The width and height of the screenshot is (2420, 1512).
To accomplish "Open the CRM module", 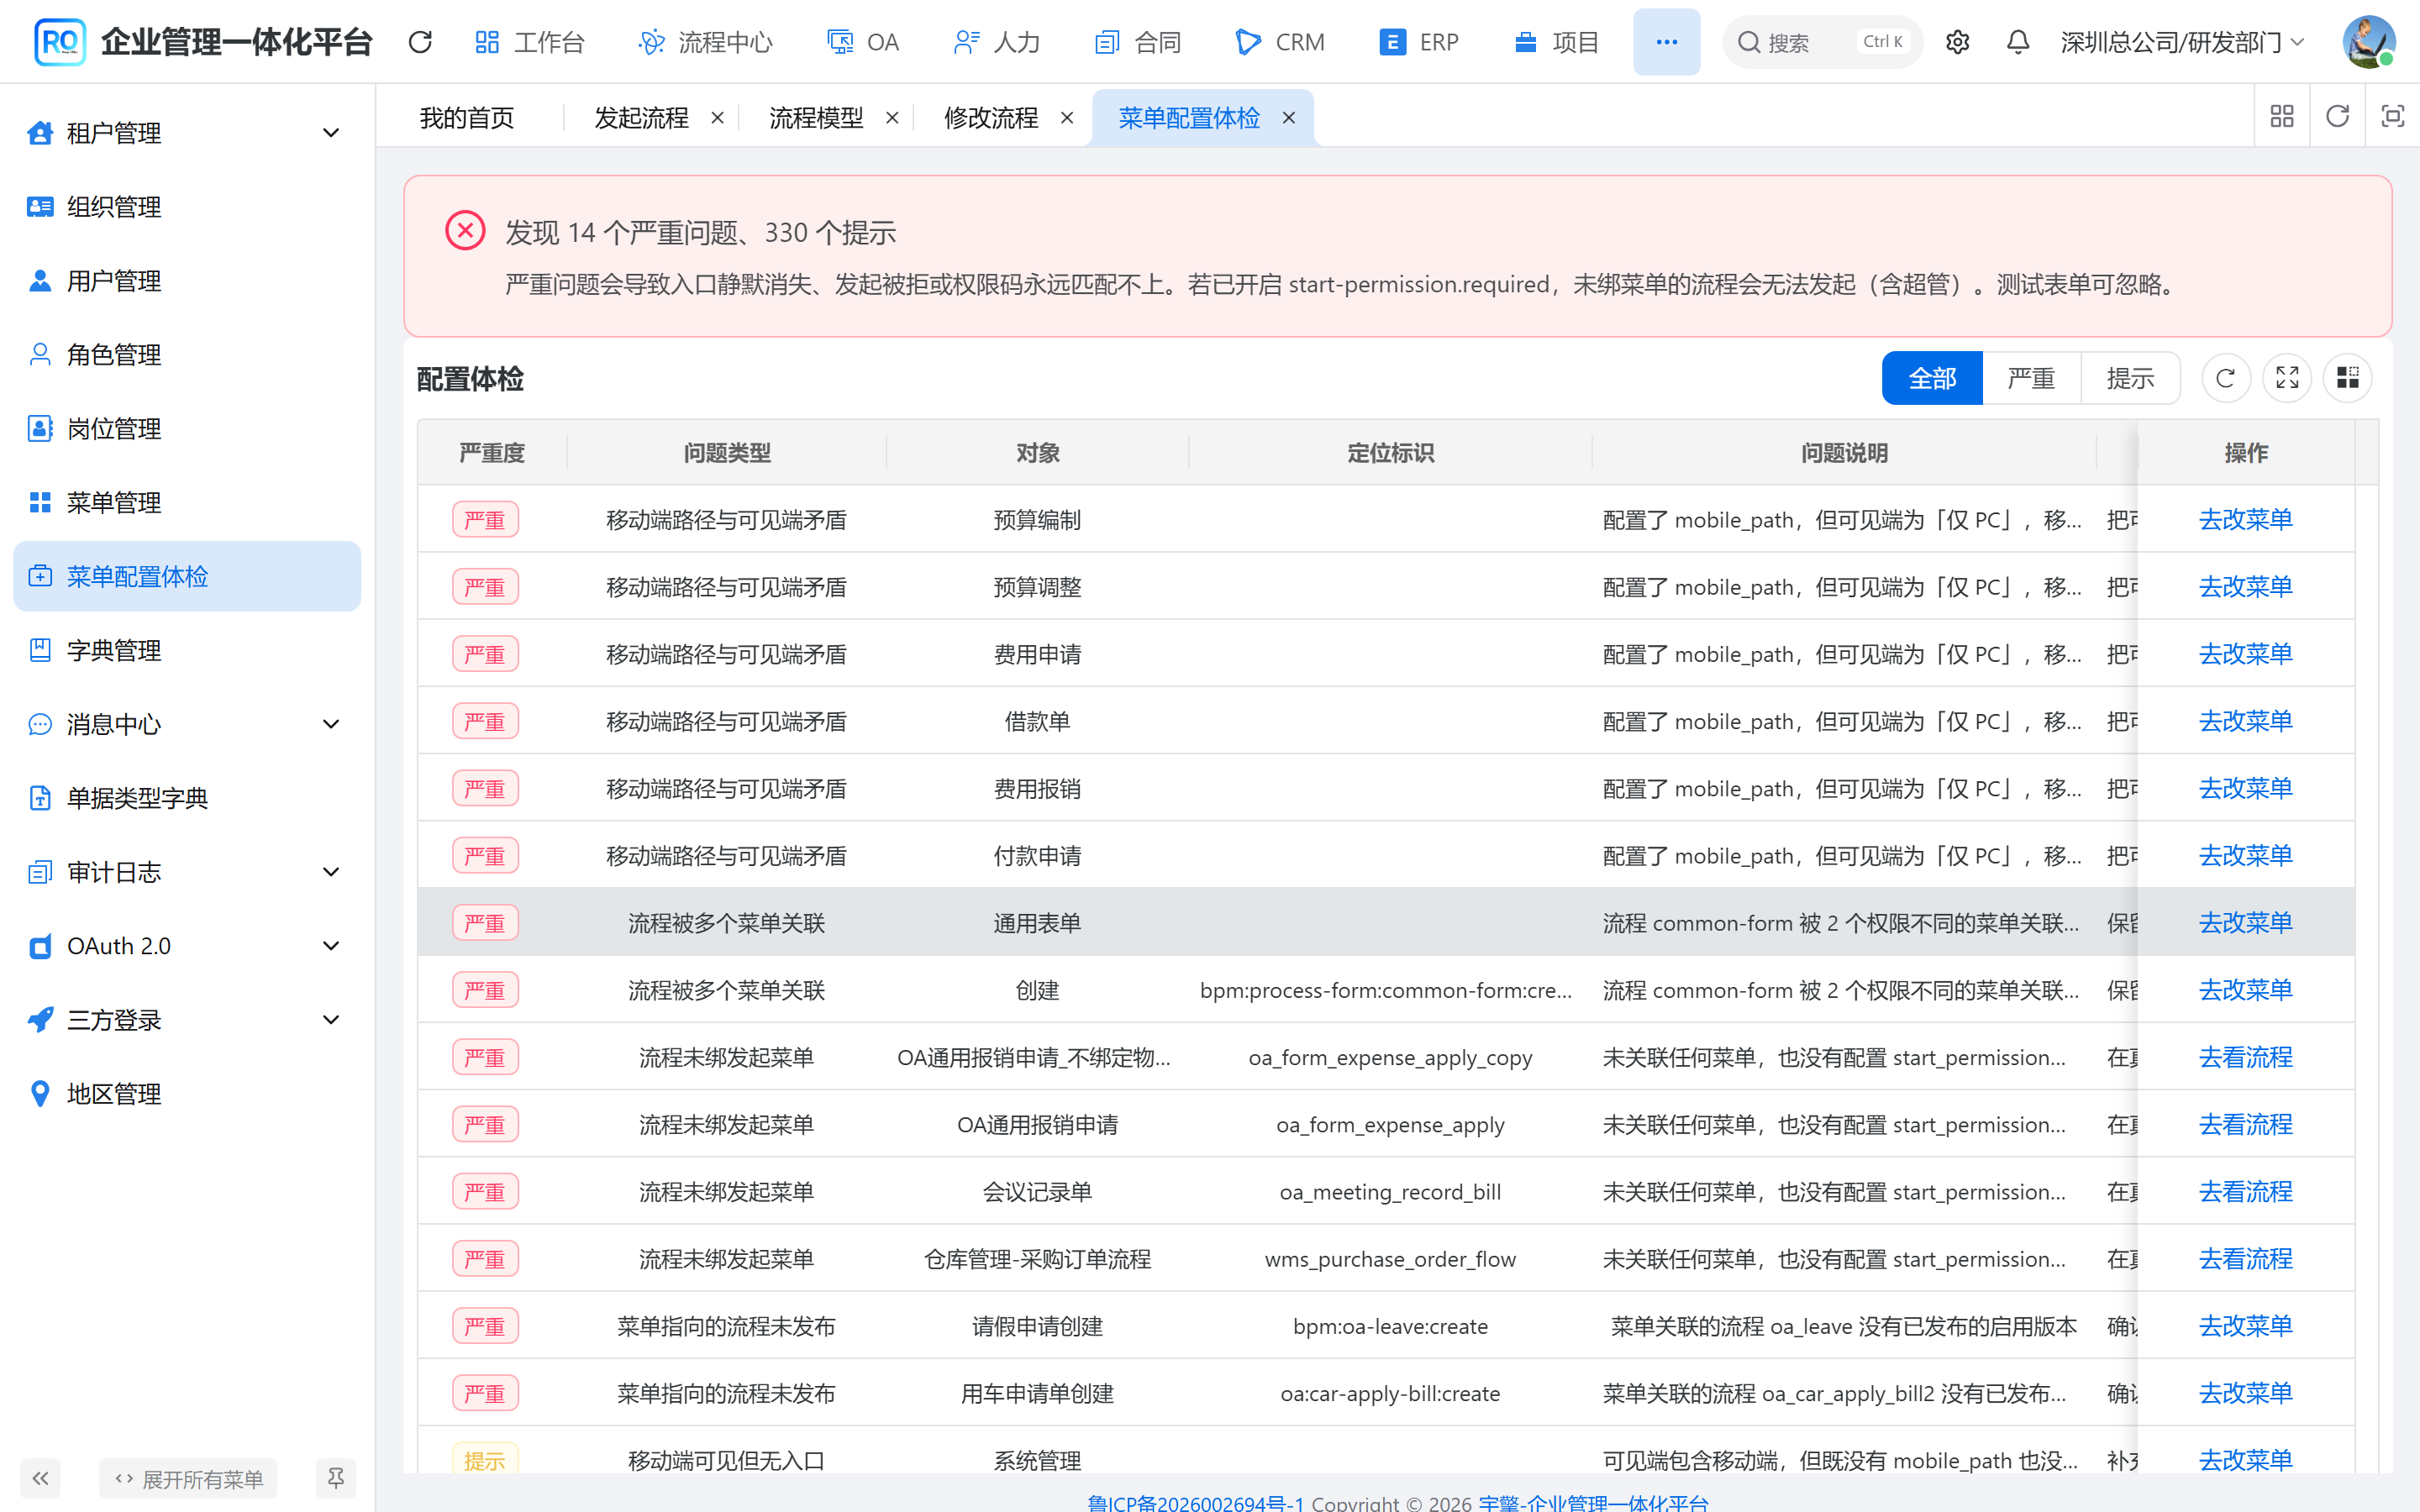I will (1280, 42).
